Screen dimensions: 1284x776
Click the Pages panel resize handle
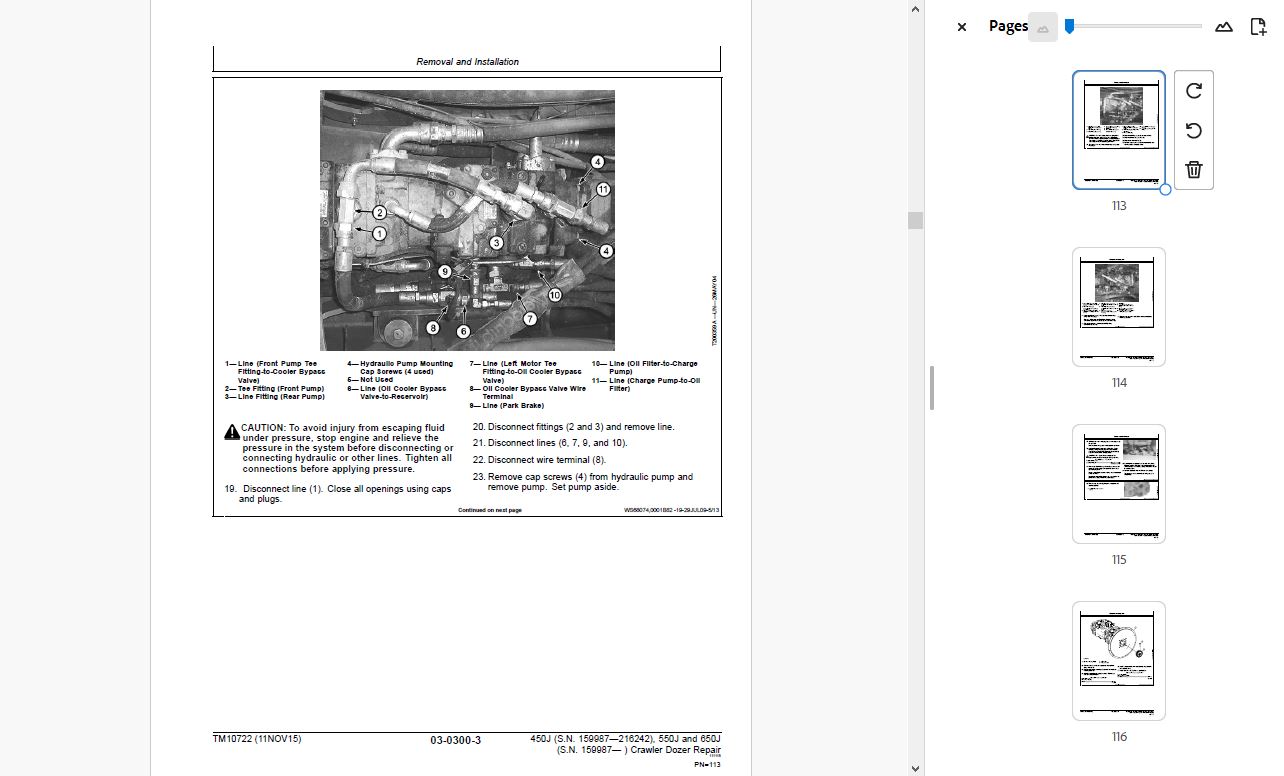tap(932, 388)
